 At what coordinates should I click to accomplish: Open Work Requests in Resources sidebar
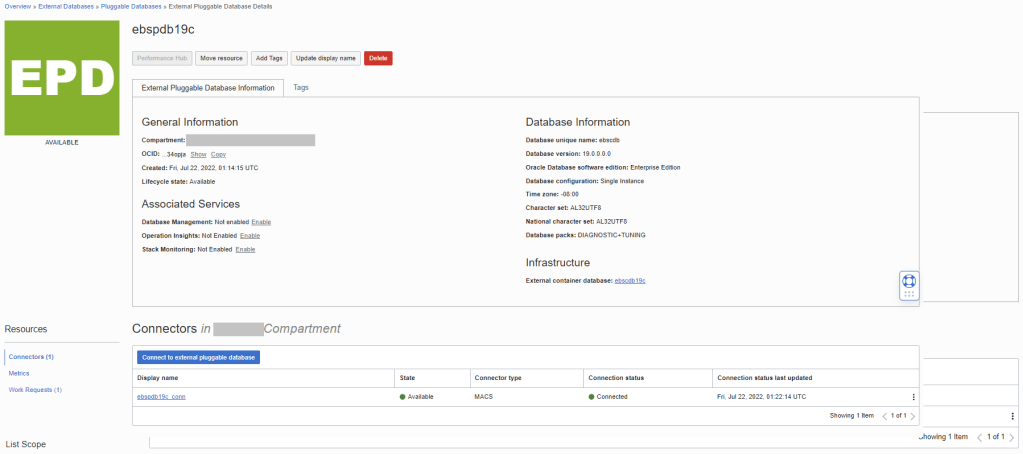(35, 389)
